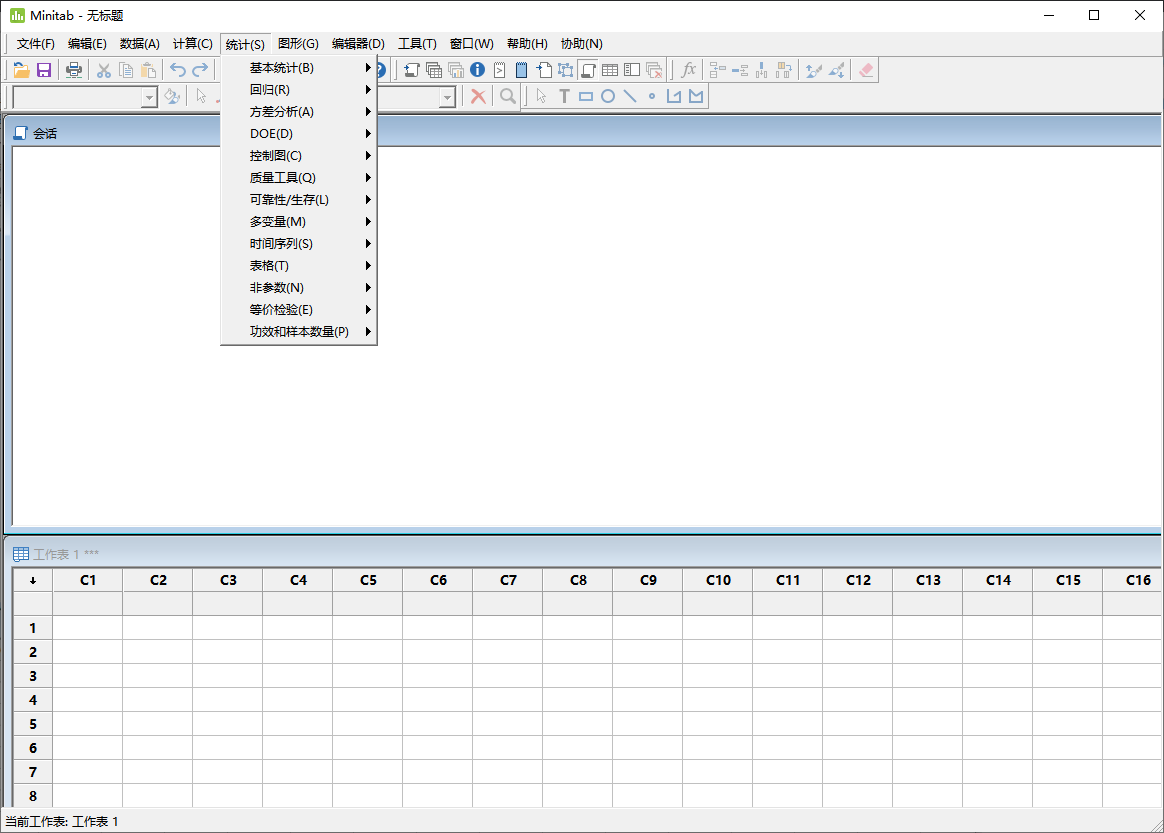Viewport: 1164px width, 833px height.
Task: Click the paint bucket icon beside the combo box
Action: coord(172,97)
